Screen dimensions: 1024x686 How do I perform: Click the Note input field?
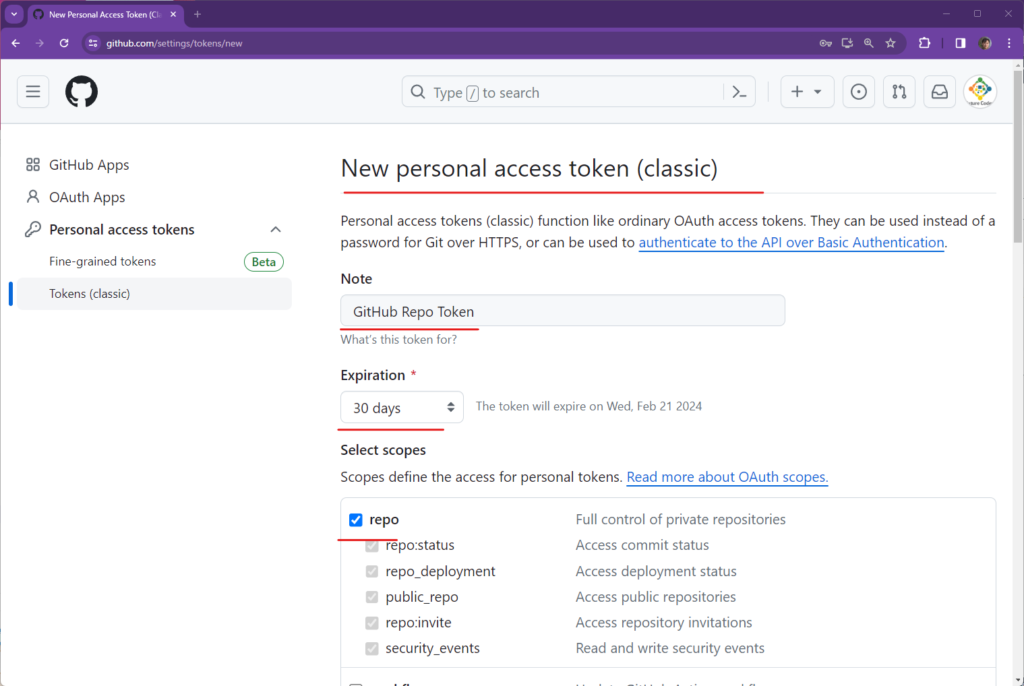click(x=562, y=311)
